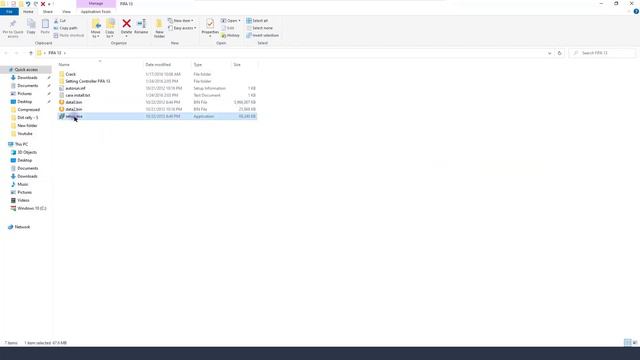The width and height of the screenshot is (640, 360).
Task: Click Network in navigation pane
Action: (22, 227)
